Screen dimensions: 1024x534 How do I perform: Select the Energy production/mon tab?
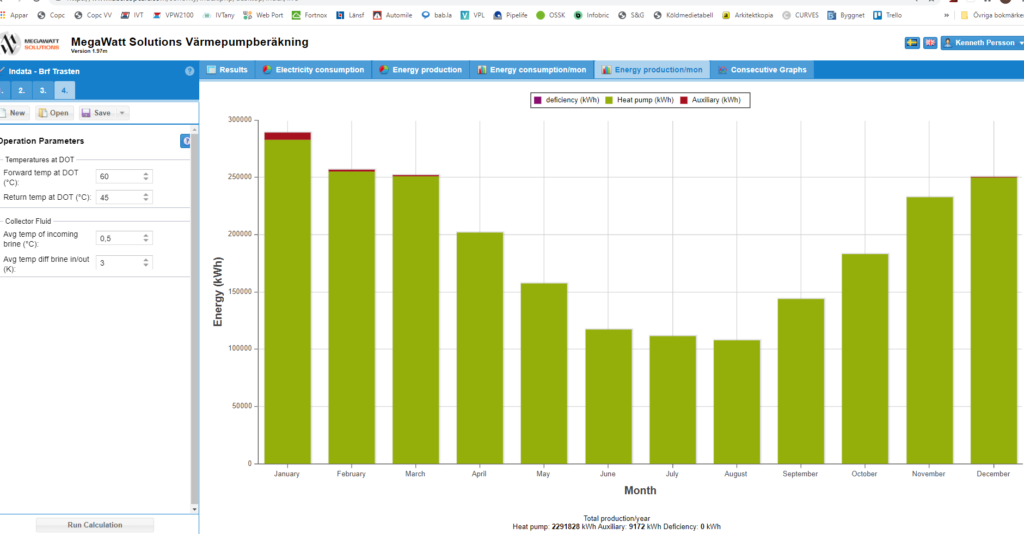(652, 70)
